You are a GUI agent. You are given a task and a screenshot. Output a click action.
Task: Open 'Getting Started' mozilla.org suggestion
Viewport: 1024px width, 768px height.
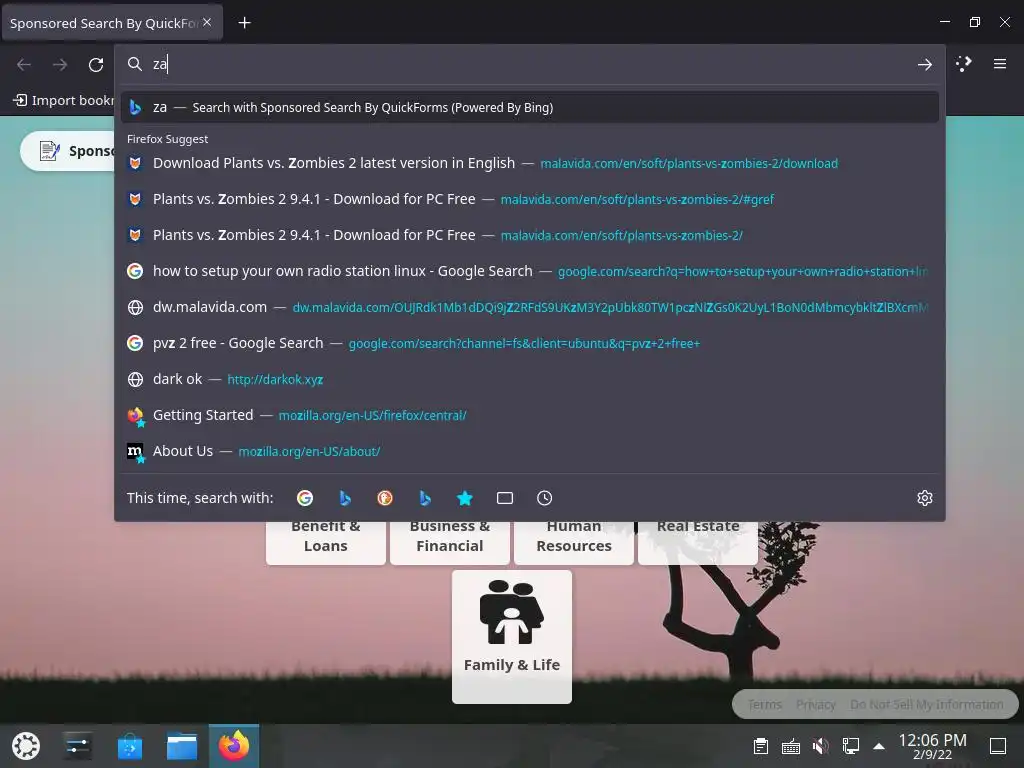click(x=530, y=415)
